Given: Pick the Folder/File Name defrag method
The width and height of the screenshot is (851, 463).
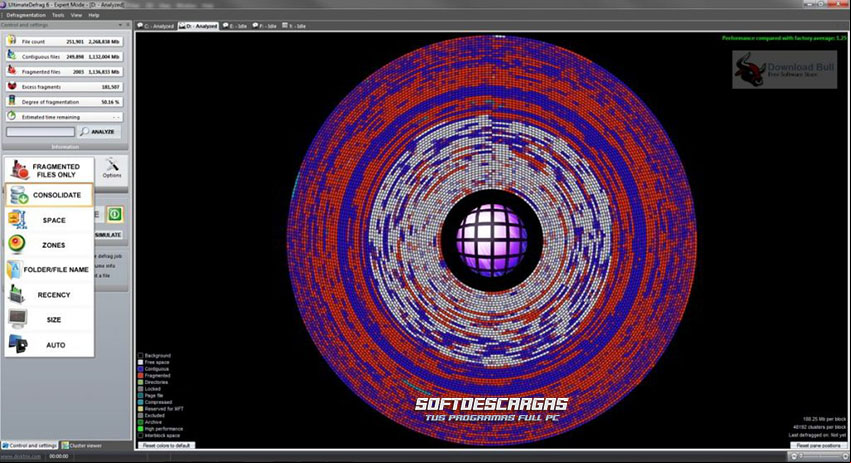Looking at the screenshot, I should coord(49,269).
